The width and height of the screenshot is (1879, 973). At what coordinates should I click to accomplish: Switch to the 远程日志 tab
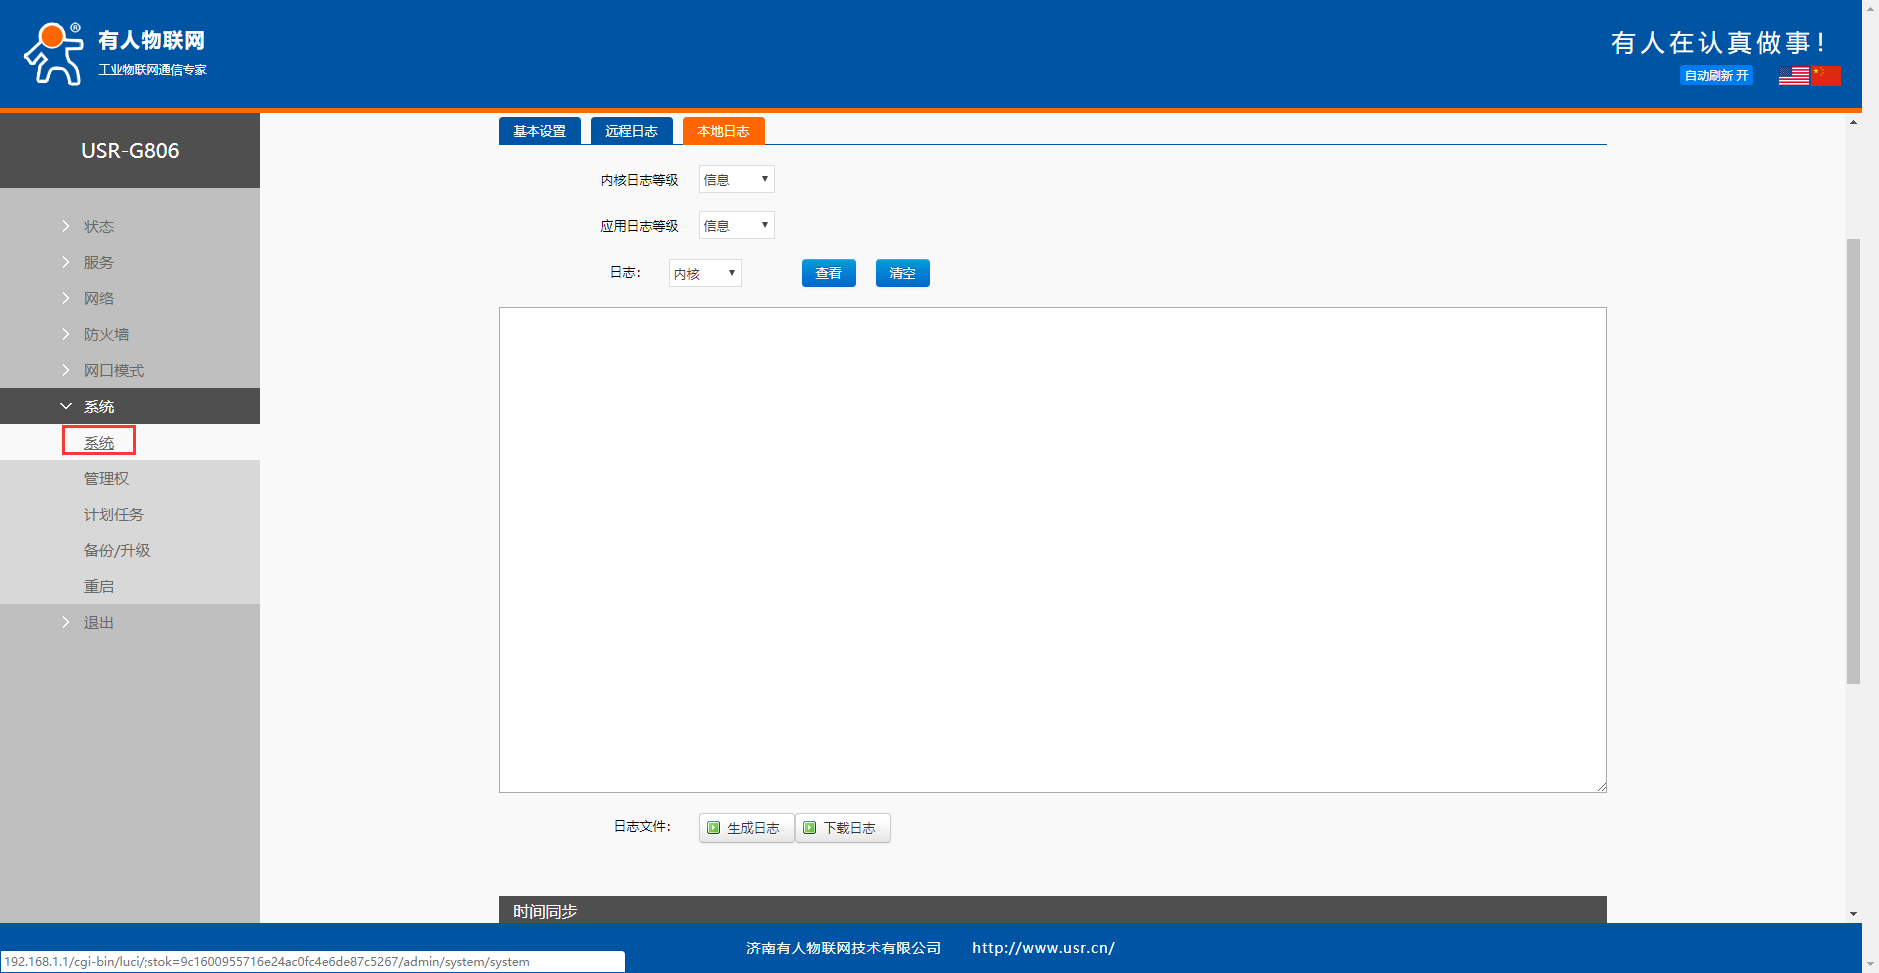(x=631, y=131)
